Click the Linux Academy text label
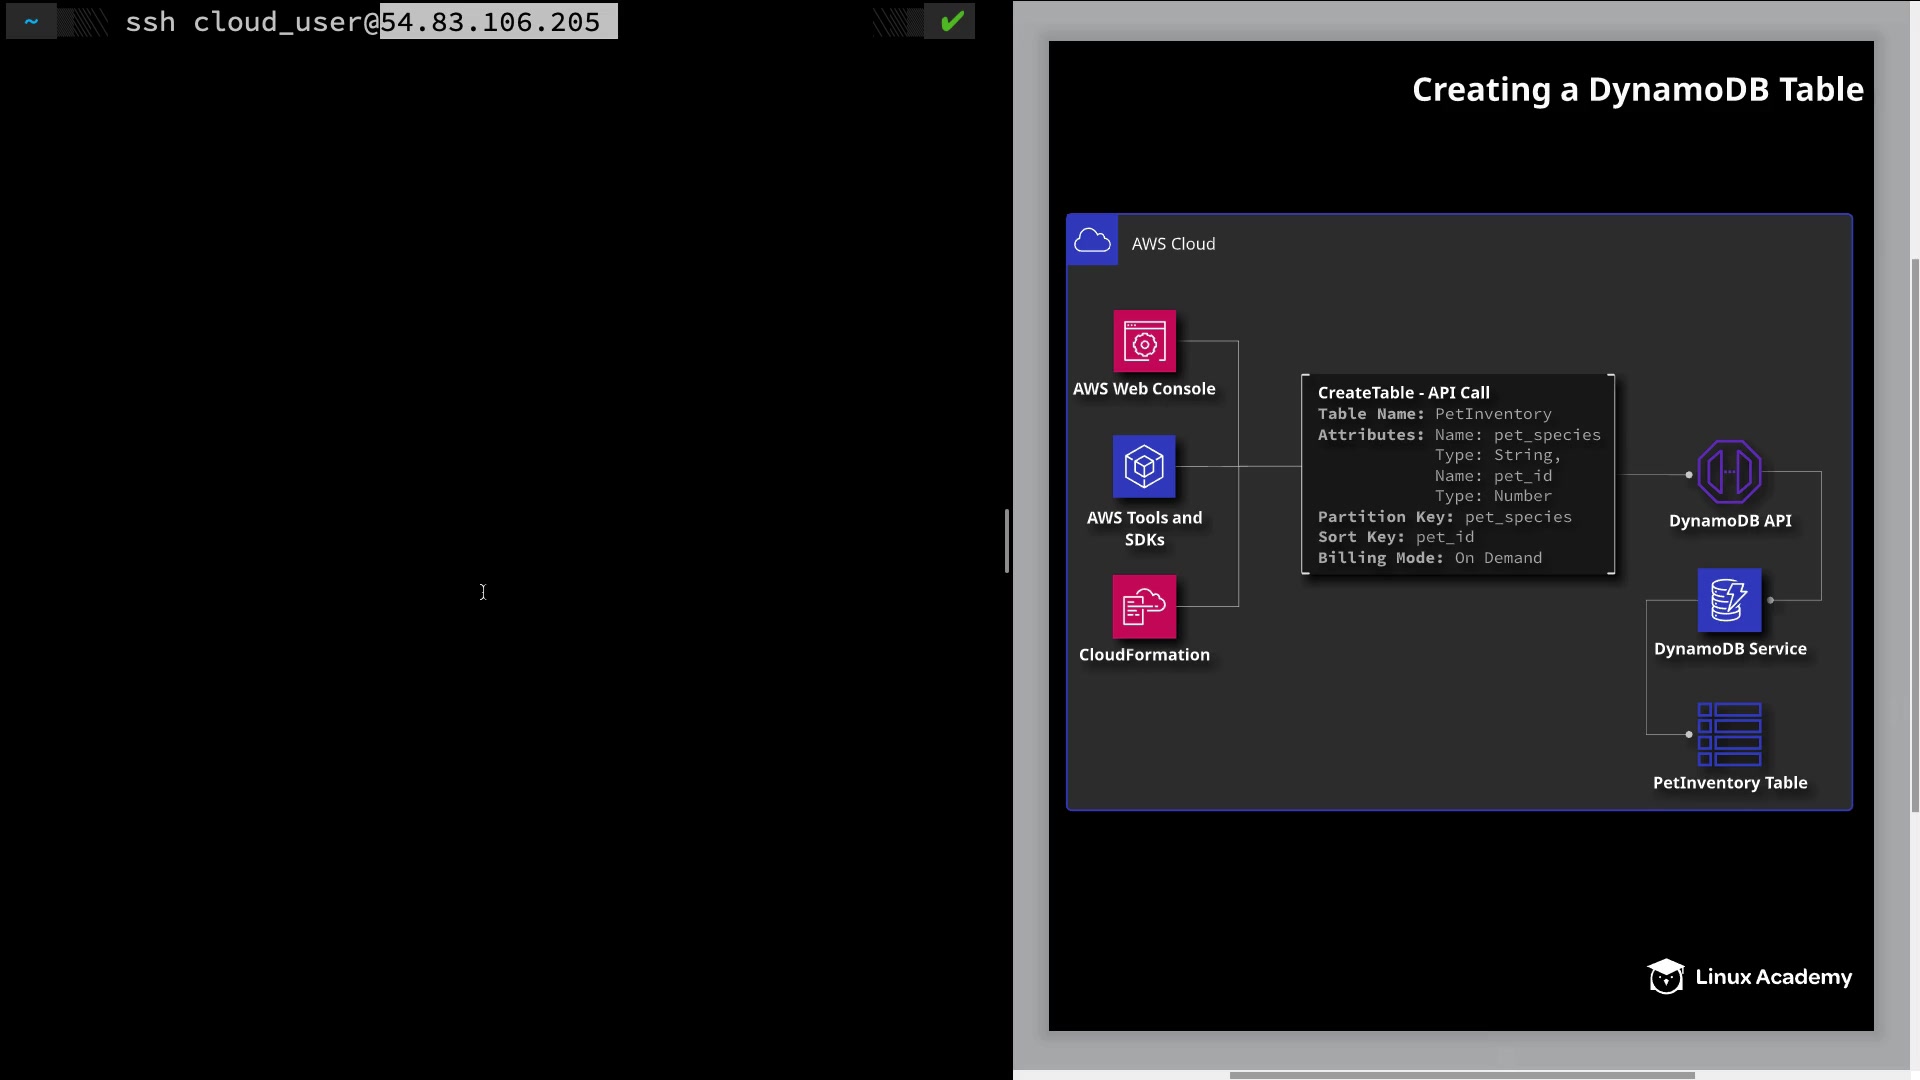The height and width of the screenshot is (1080, 1920). (x=1773, y=977)
